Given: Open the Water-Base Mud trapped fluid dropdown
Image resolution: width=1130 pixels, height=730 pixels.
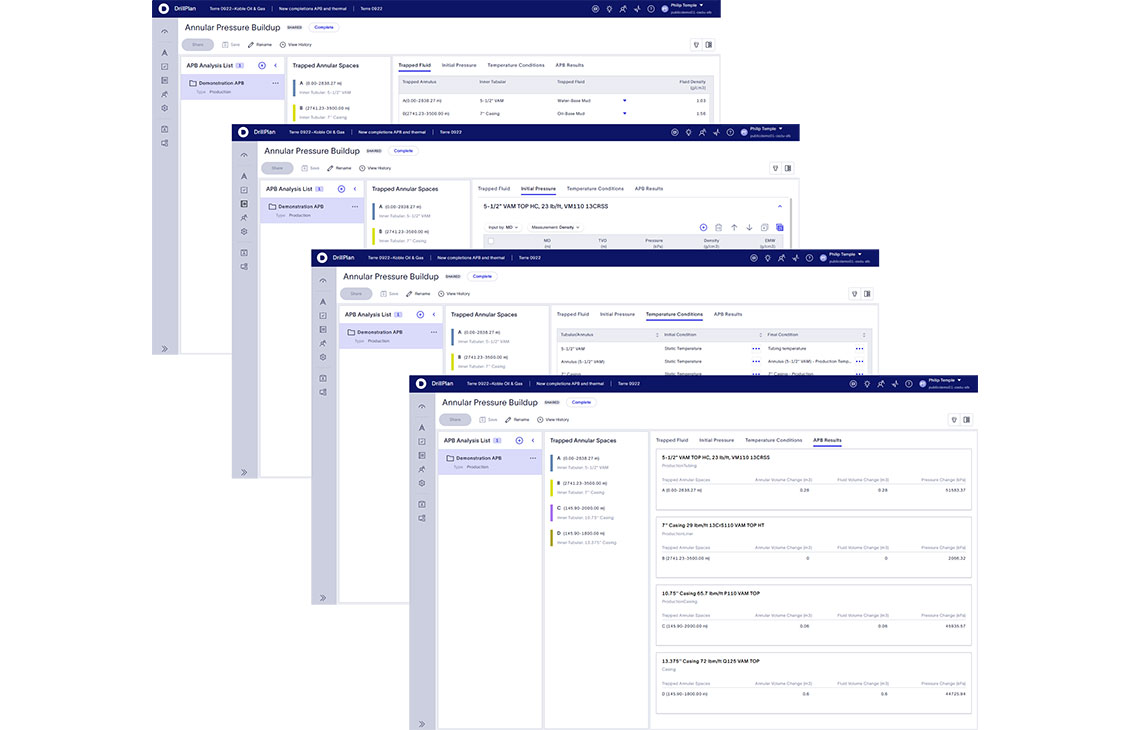Looking at the screenshot, I should [x=625, y=101].
